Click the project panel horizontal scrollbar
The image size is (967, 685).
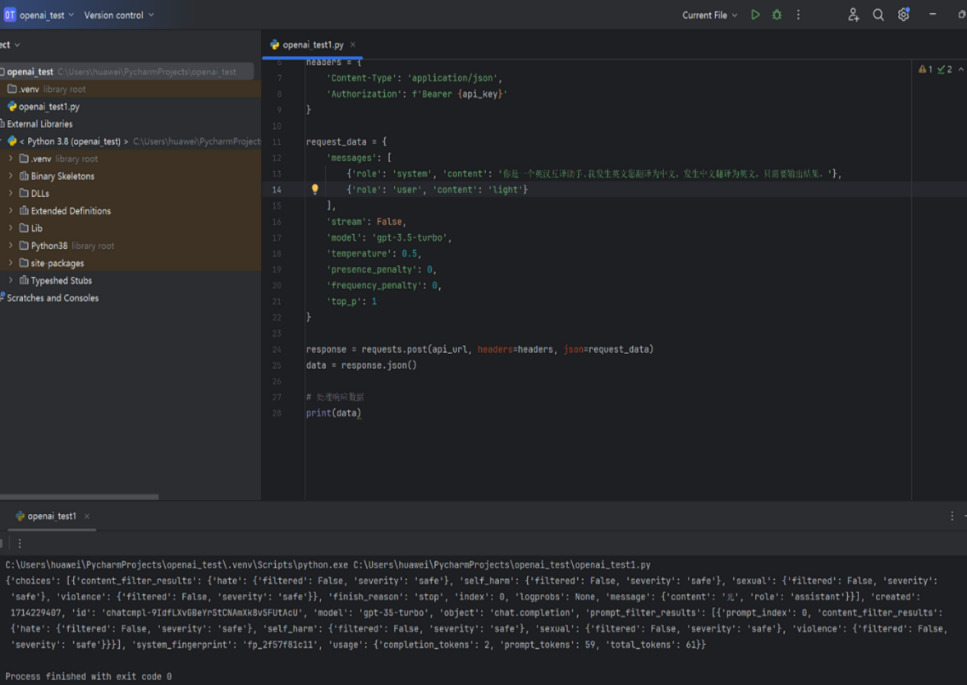click(79, 496)
